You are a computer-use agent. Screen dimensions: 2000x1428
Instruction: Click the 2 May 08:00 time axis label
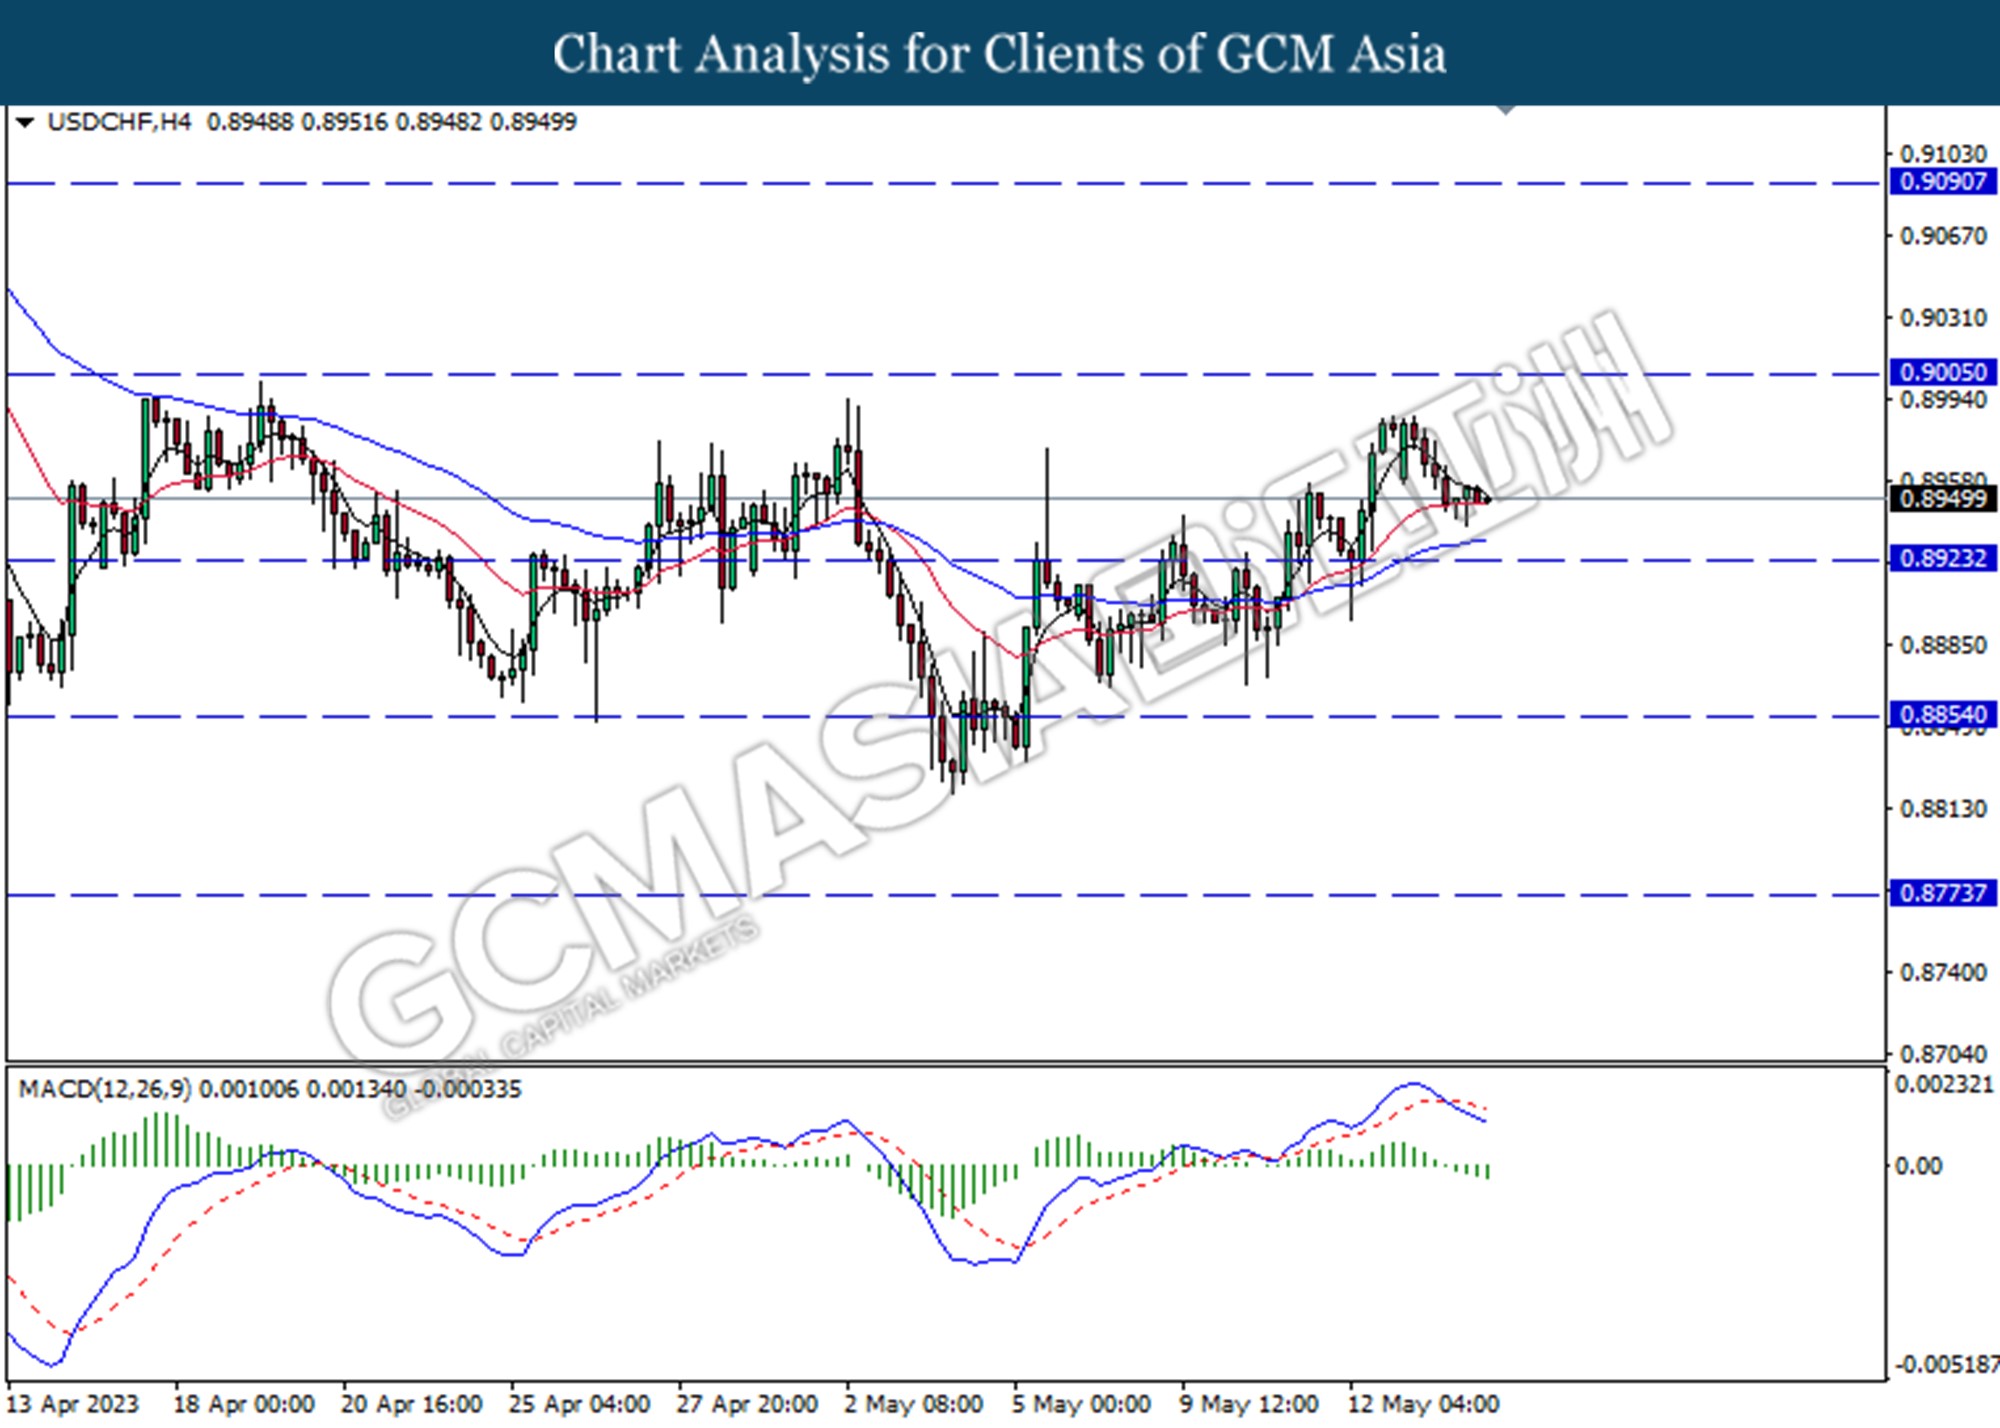(914, 1404)
